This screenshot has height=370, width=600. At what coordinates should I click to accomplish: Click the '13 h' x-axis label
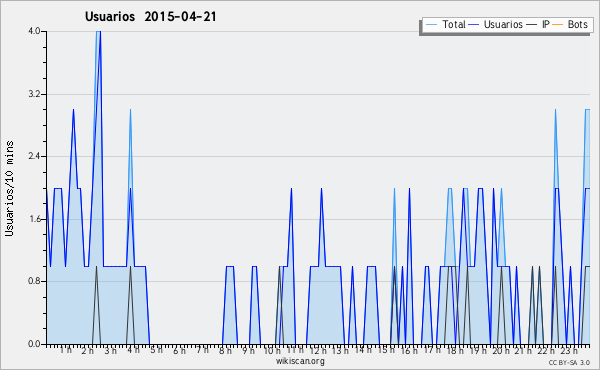click(x=341, y=350)
